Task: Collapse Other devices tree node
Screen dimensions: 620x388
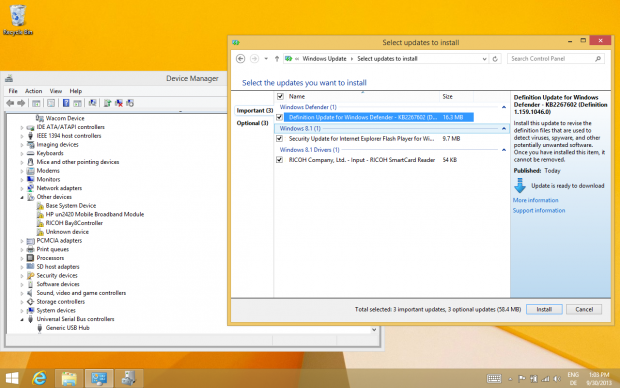Action: (x=22, y=197)
